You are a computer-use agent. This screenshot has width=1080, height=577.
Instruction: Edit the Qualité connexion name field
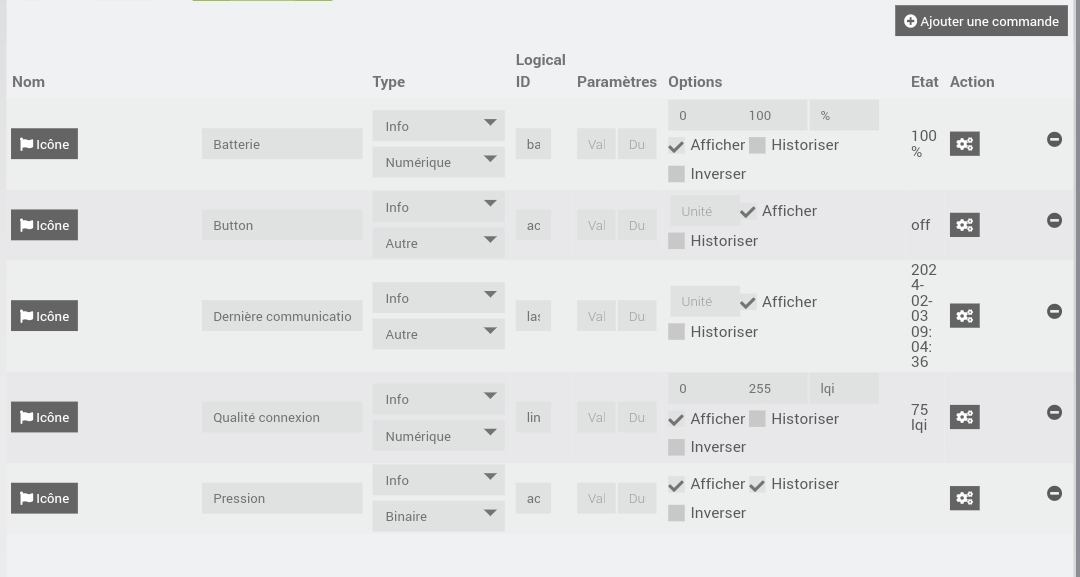[x=282, y=417]
